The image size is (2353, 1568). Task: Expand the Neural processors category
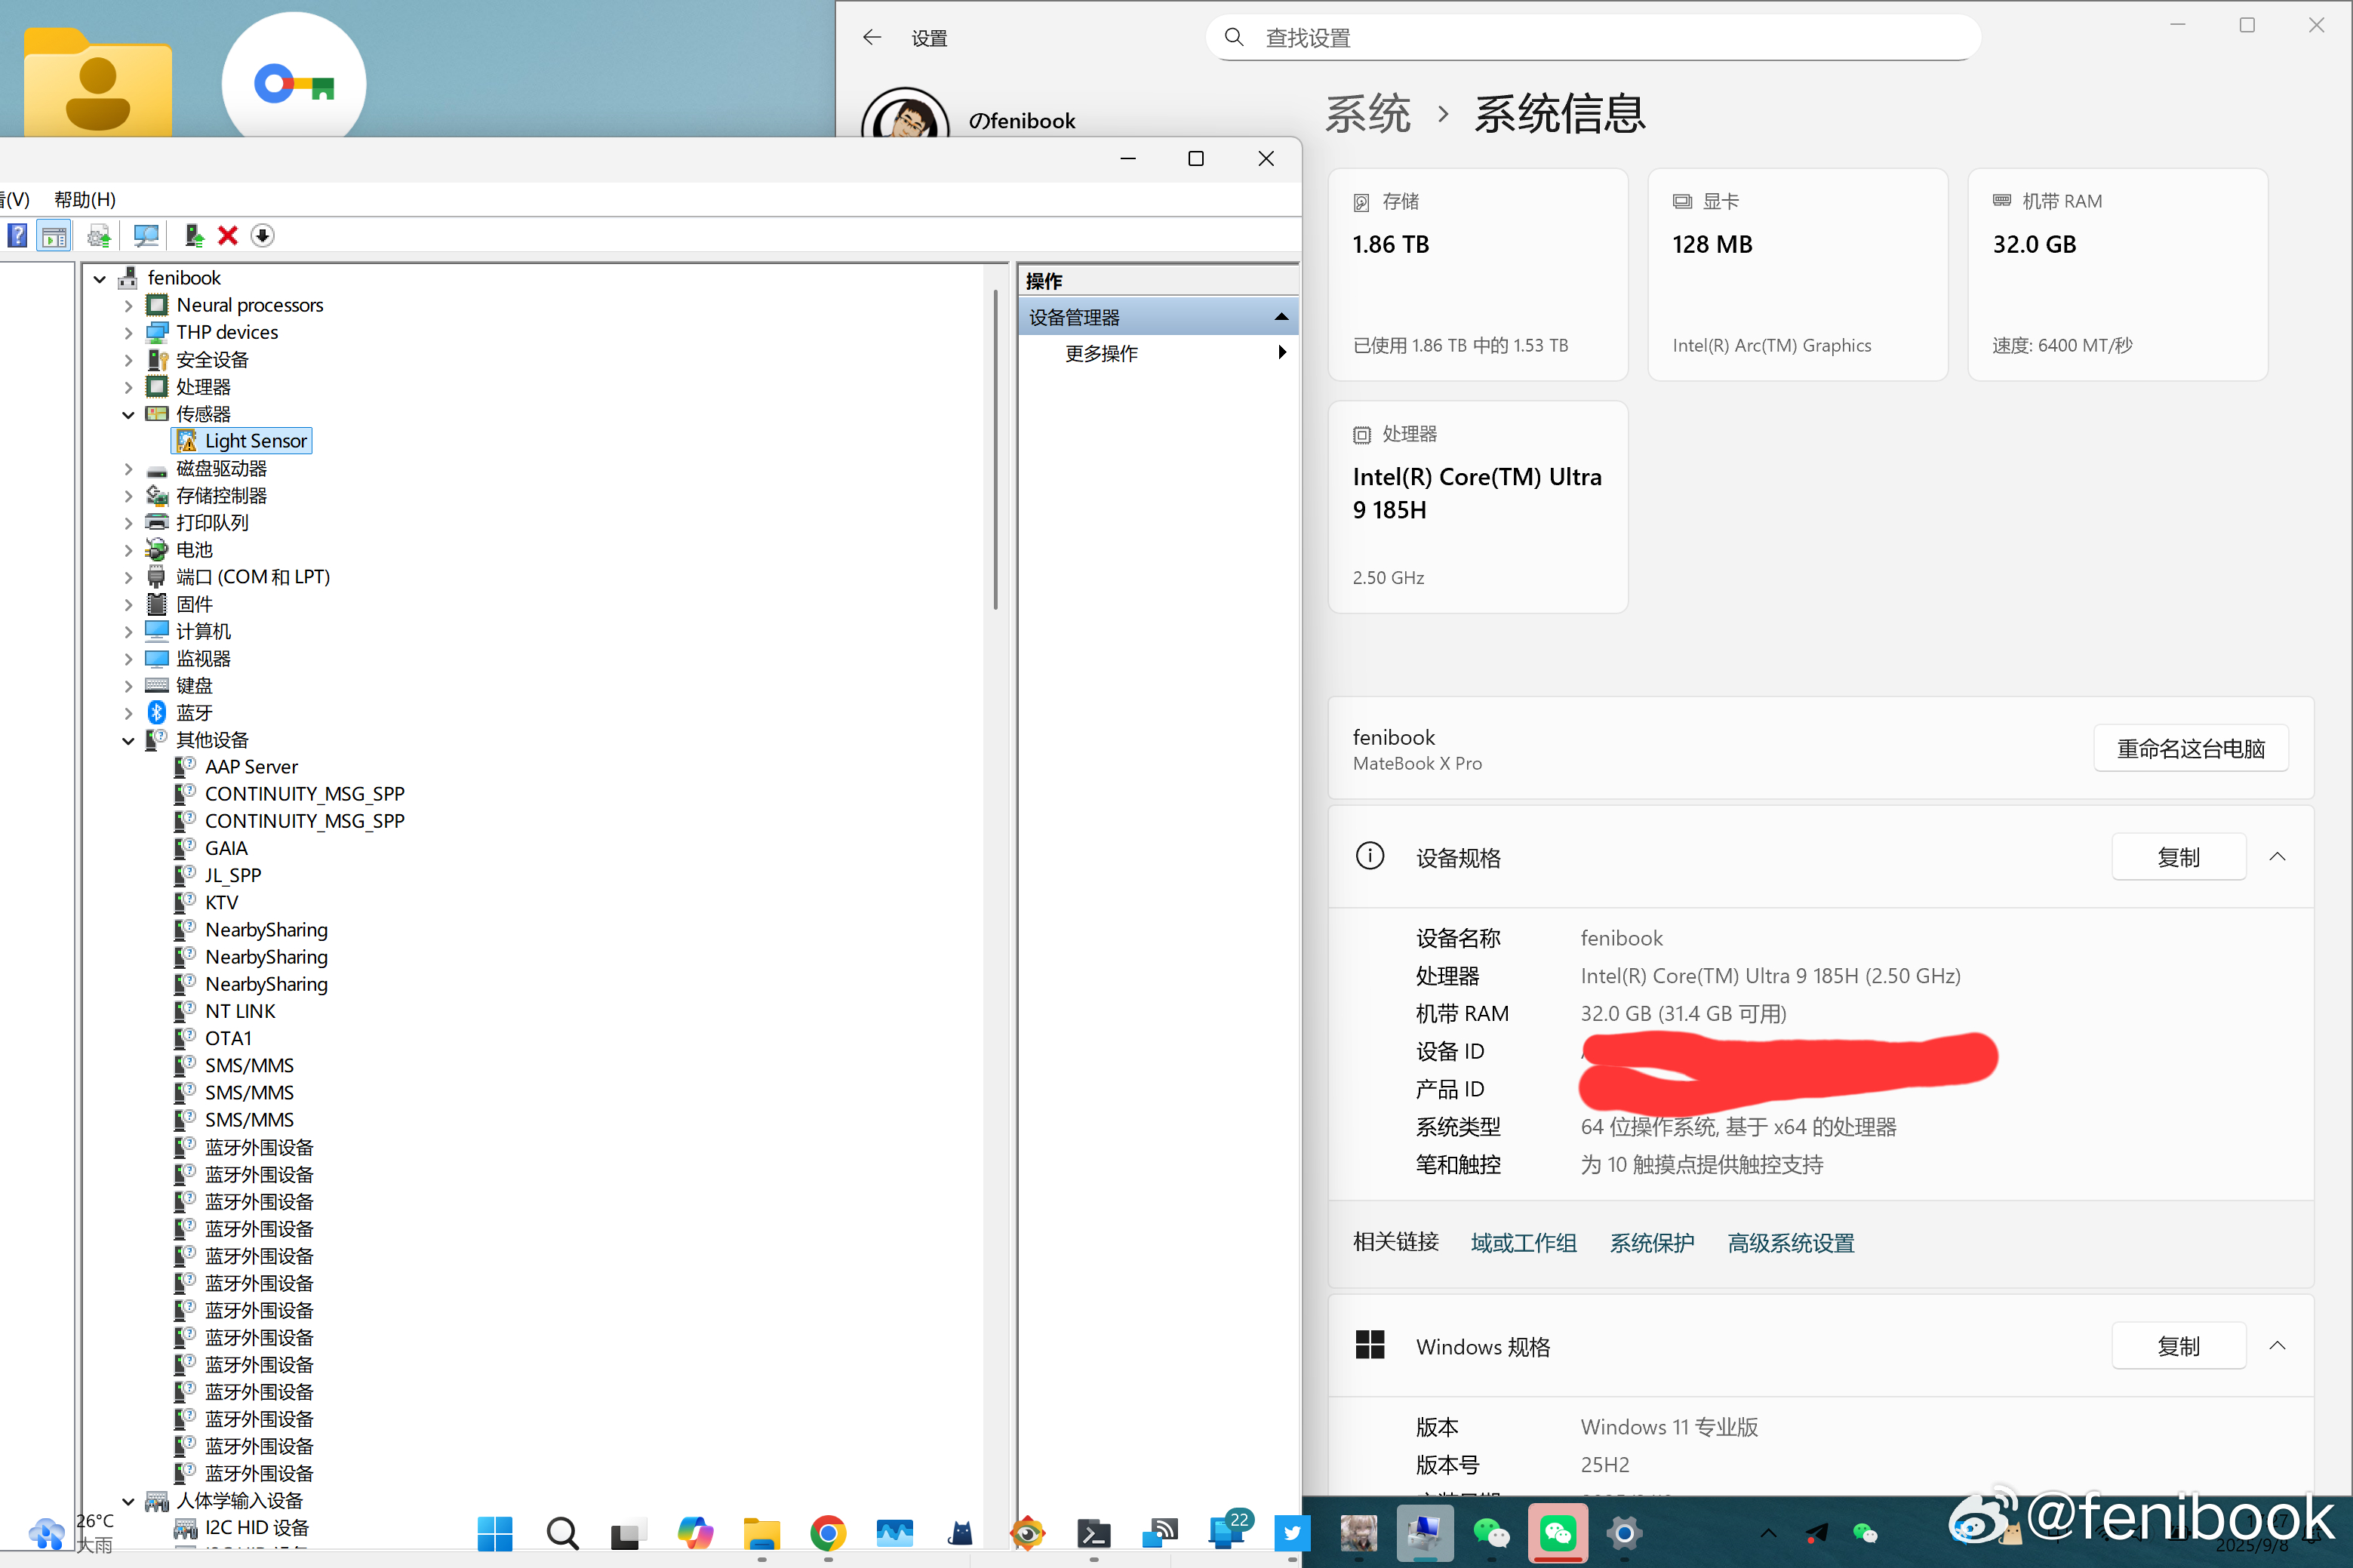click(x=128, y=306)
